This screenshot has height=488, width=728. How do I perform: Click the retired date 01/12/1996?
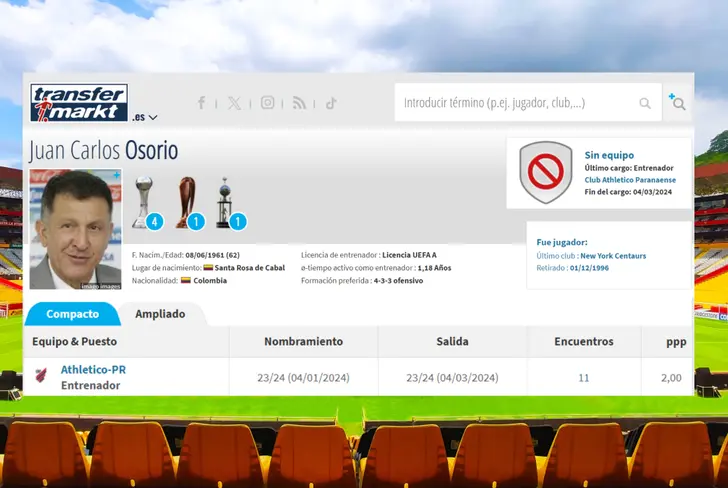tap(589, 268)
